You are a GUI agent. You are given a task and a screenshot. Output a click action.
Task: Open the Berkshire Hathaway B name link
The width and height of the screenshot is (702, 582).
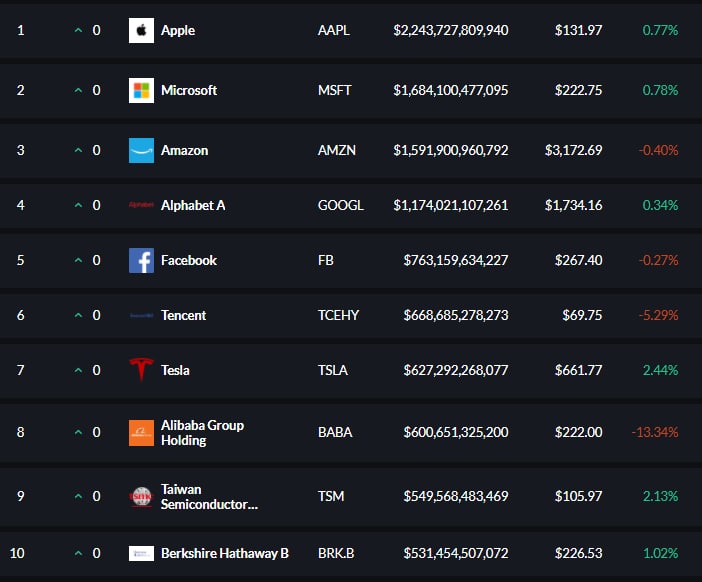225,554
